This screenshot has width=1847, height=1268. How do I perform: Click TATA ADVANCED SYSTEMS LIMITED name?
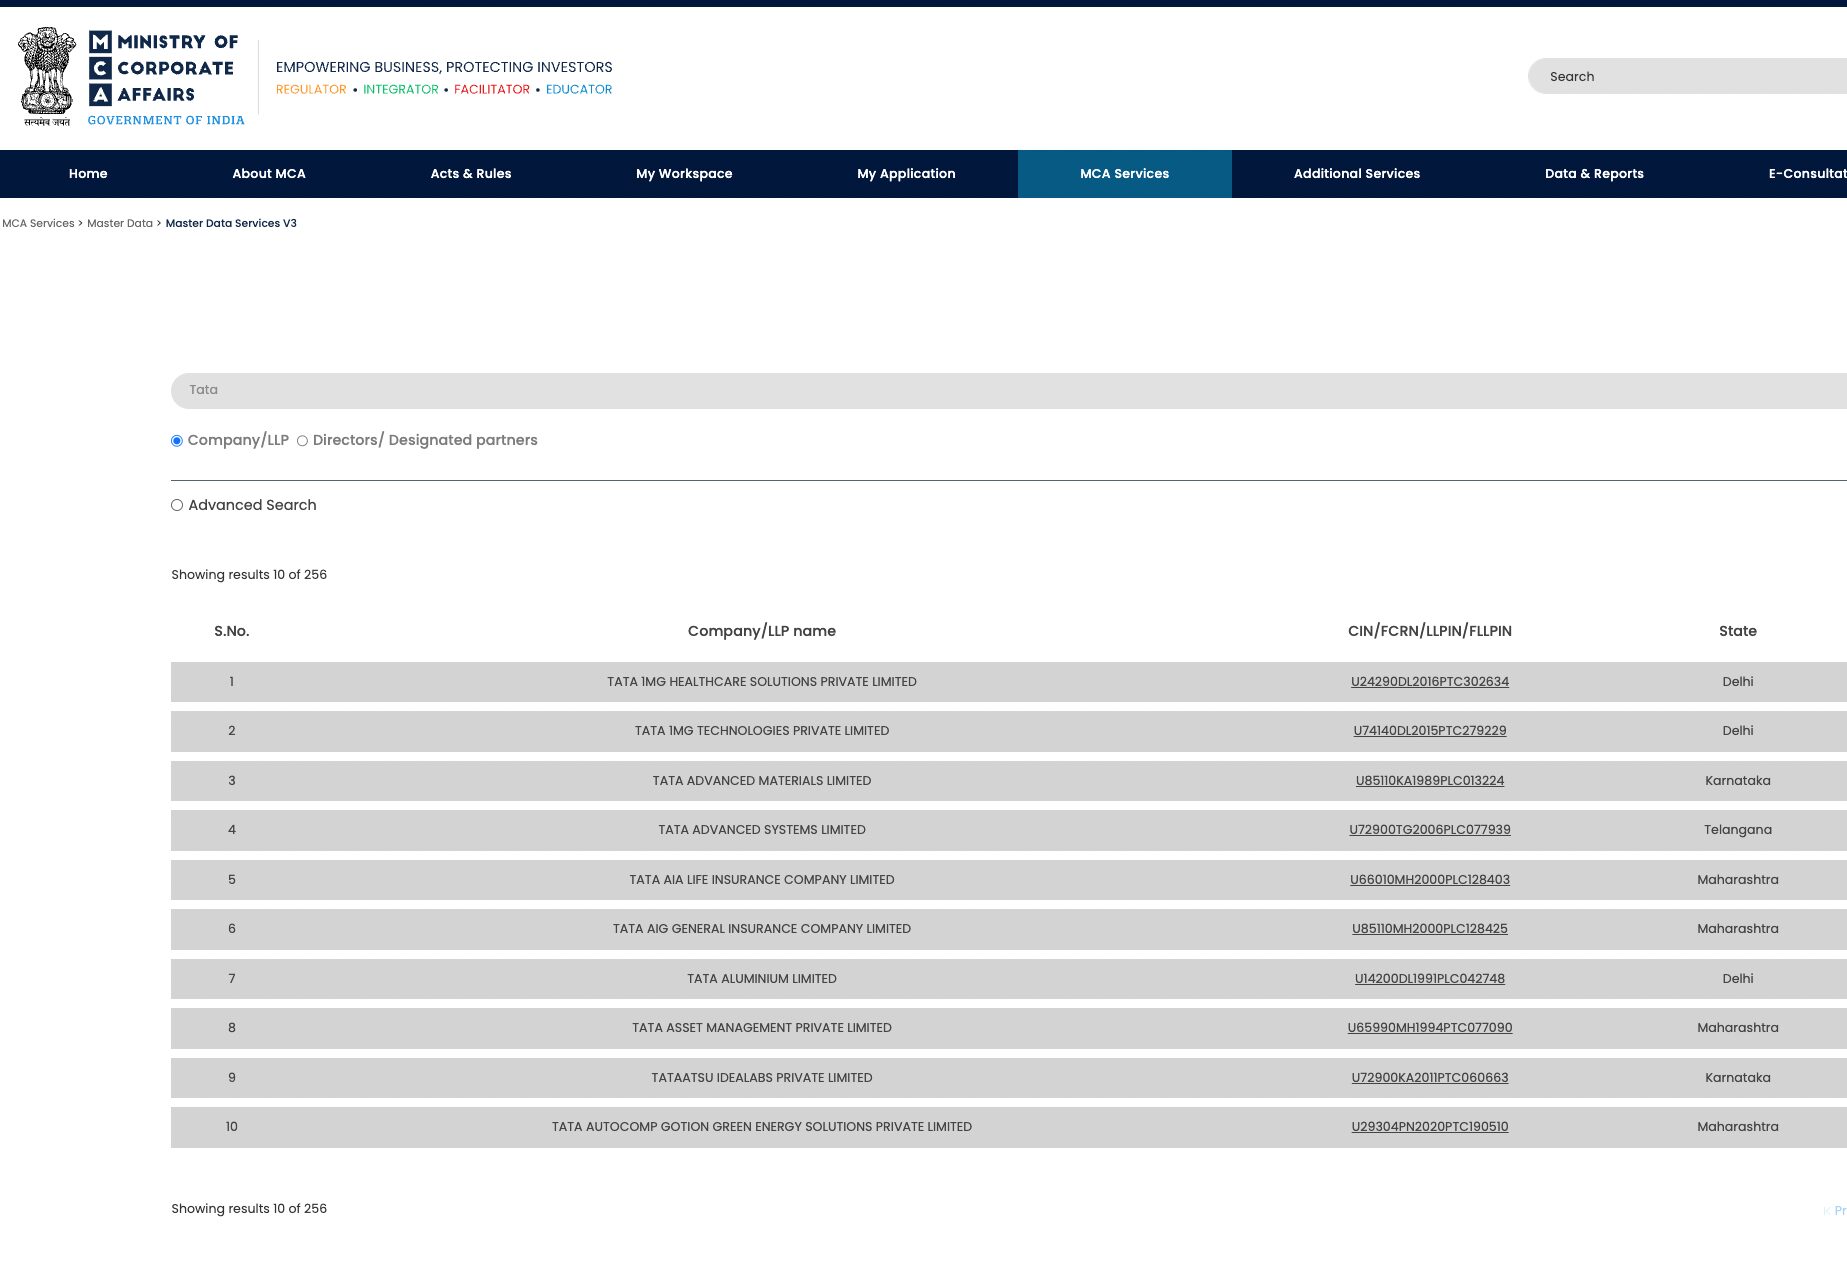click(x=762, y=830)
